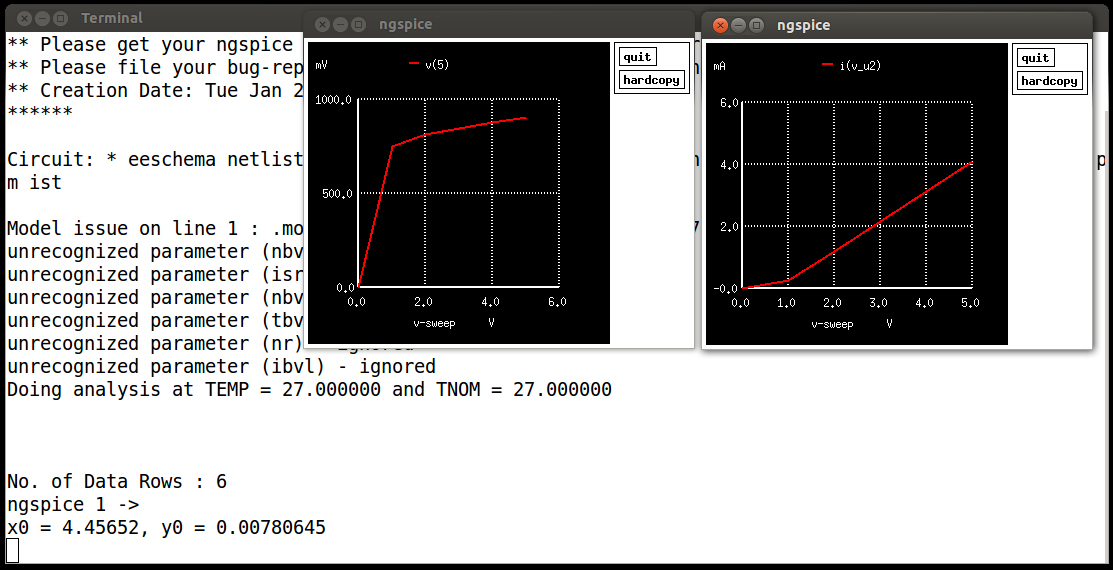Click quit in the i(v_u2) plot window
This screenshot has height=570, width=1113.
coord(1035,57)
